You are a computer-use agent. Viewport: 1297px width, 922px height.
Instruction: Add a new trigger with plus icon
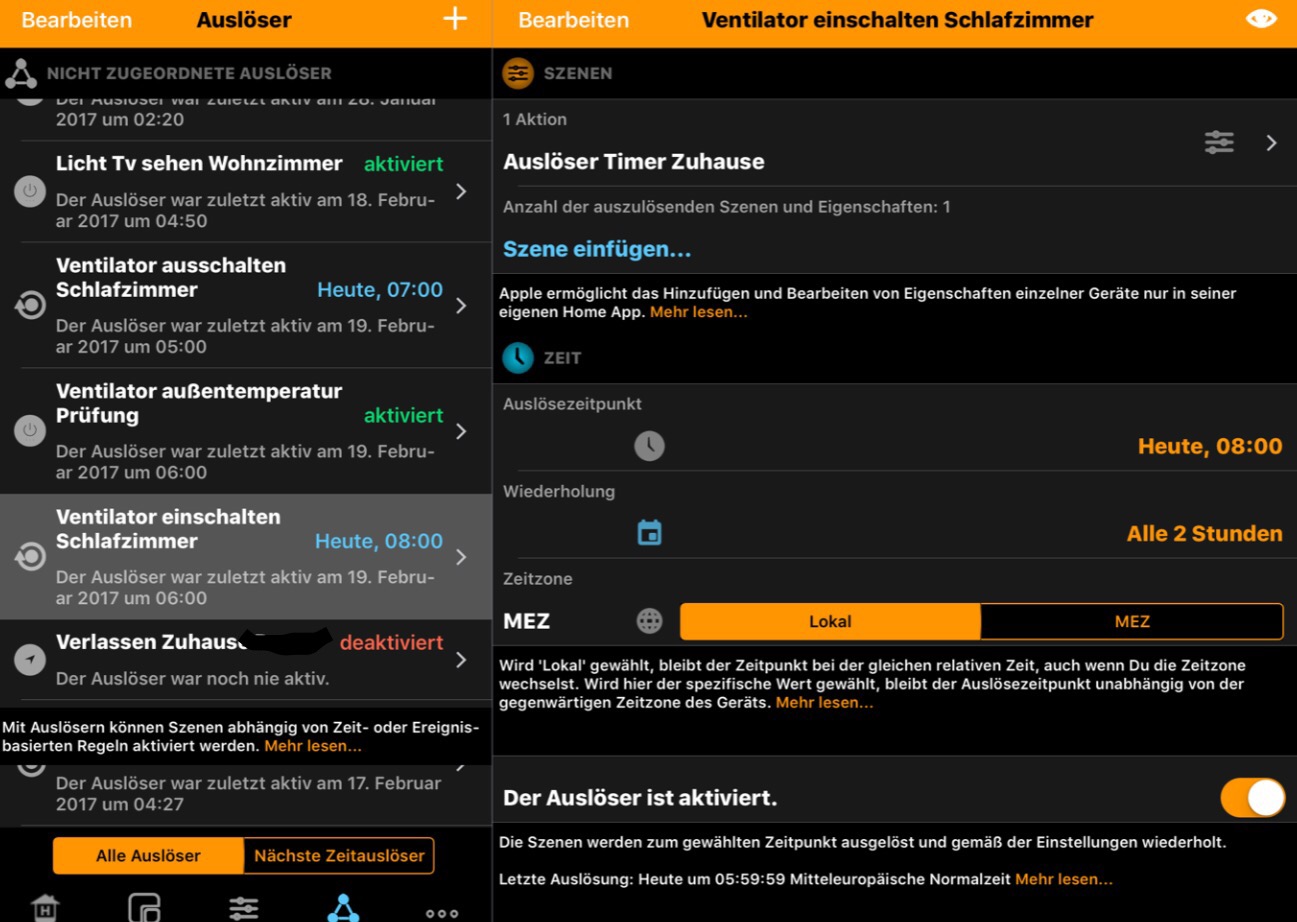(455, 19)
